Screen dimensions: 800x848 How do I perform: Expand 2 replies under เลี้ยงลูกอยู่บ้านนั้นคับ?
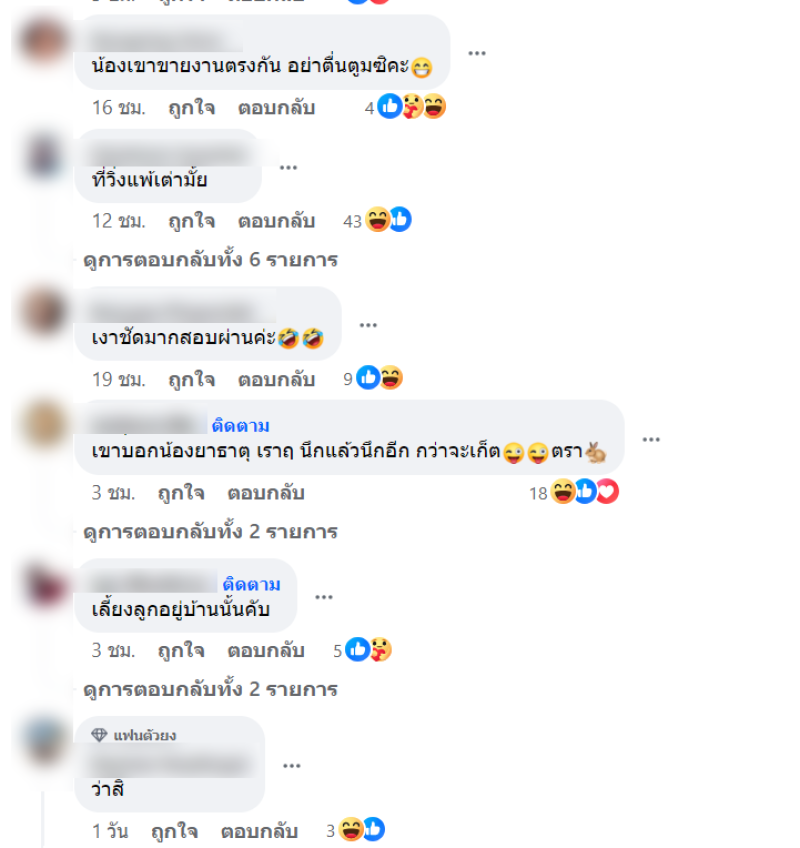click(210, 690)
